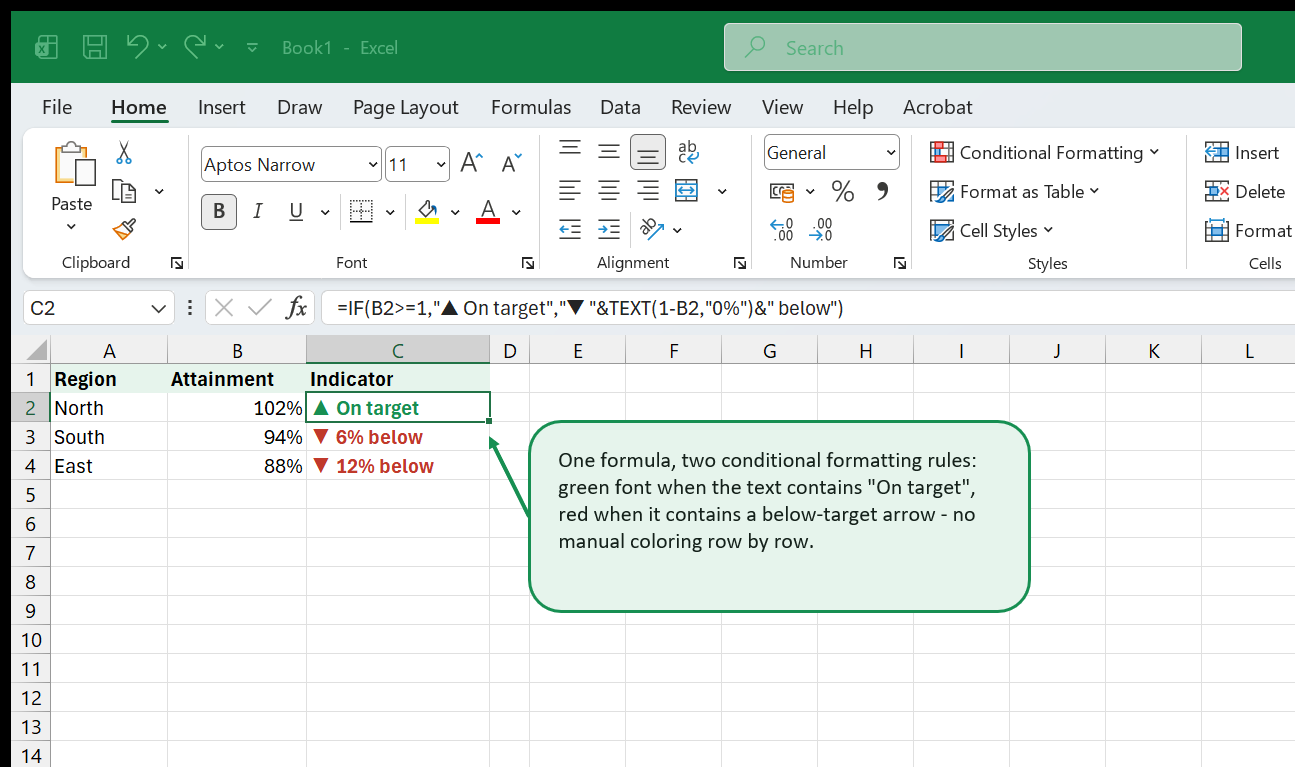The width and height of the screenshot is (1295, 767).
Task: Click the Fill Color paint bucket
Action: pyautogui.click(x=427, y=211)
